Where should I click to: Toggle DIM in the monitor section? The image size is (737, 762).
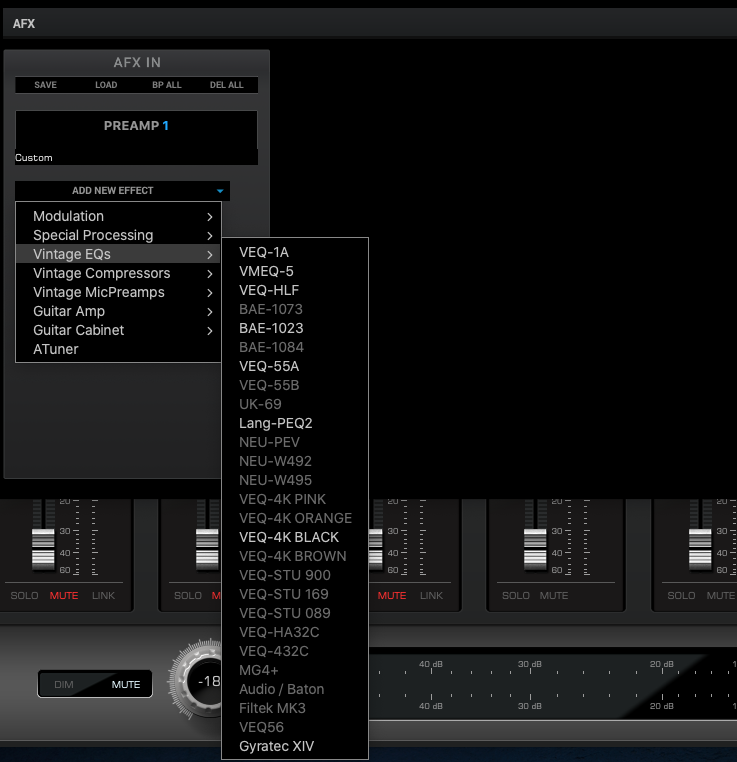click(64, 684)
